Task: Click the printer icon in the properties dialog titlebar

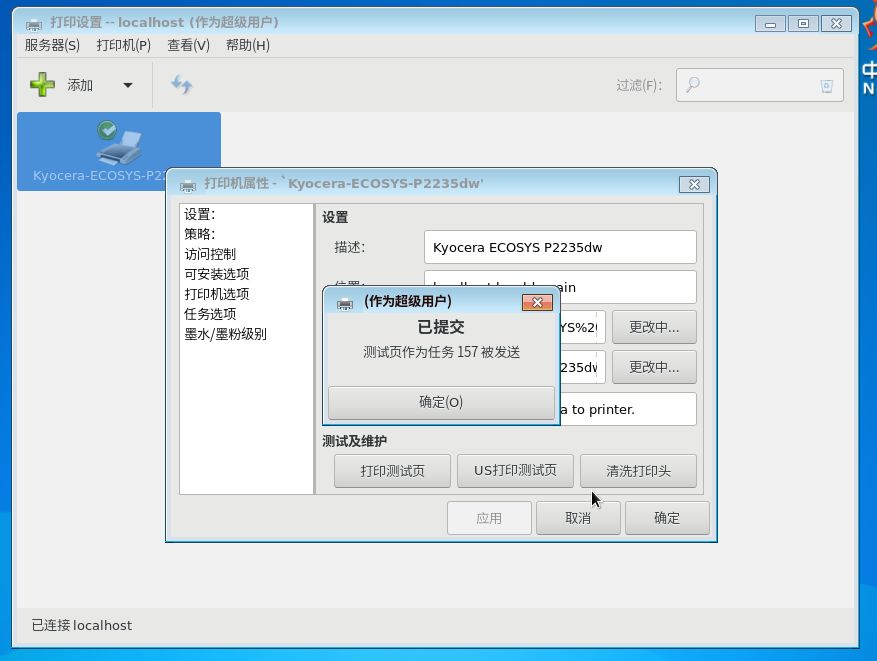Action: 185,184
